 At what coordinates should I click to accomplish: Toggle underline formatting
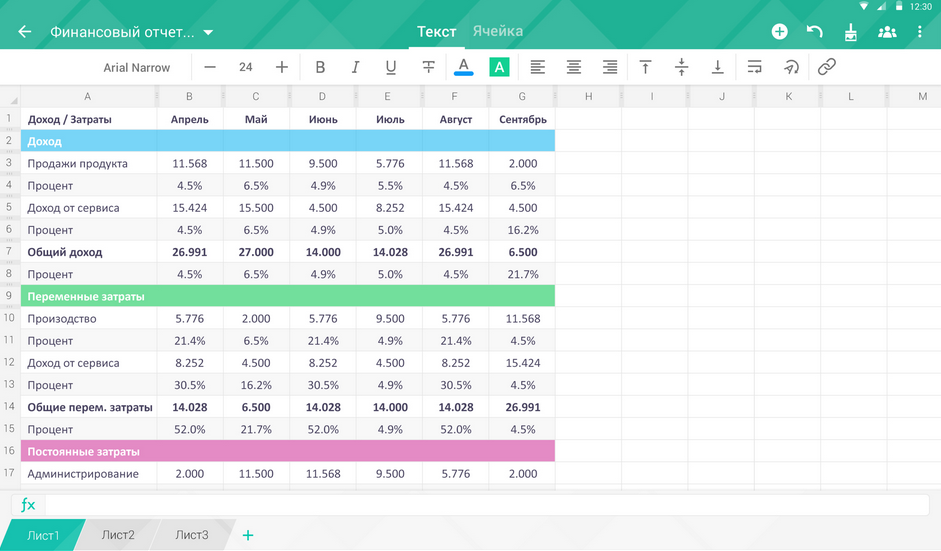pyautogui.click(x=391, y=67)
